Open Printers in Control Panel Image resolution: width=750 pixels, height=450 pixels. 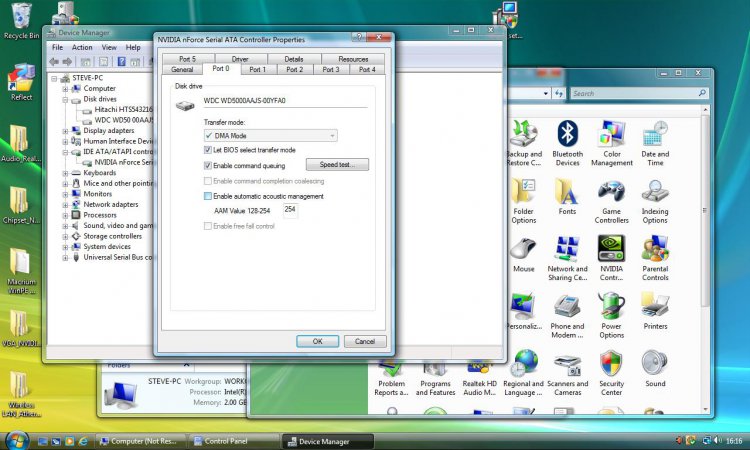(x=655, y=311)
